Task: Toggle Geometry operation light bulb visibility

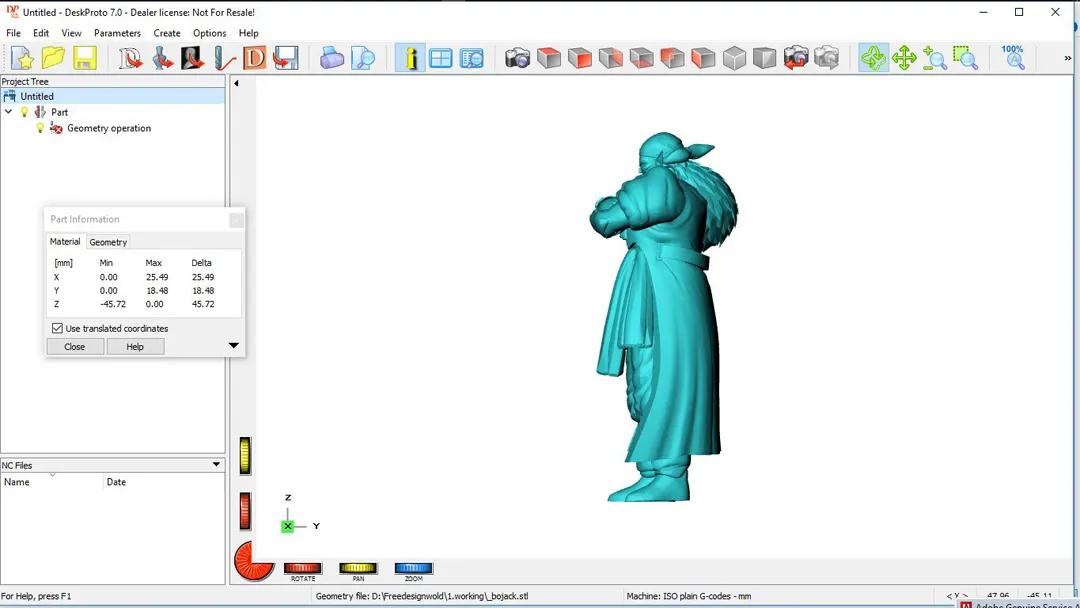Action: point(41,128)
